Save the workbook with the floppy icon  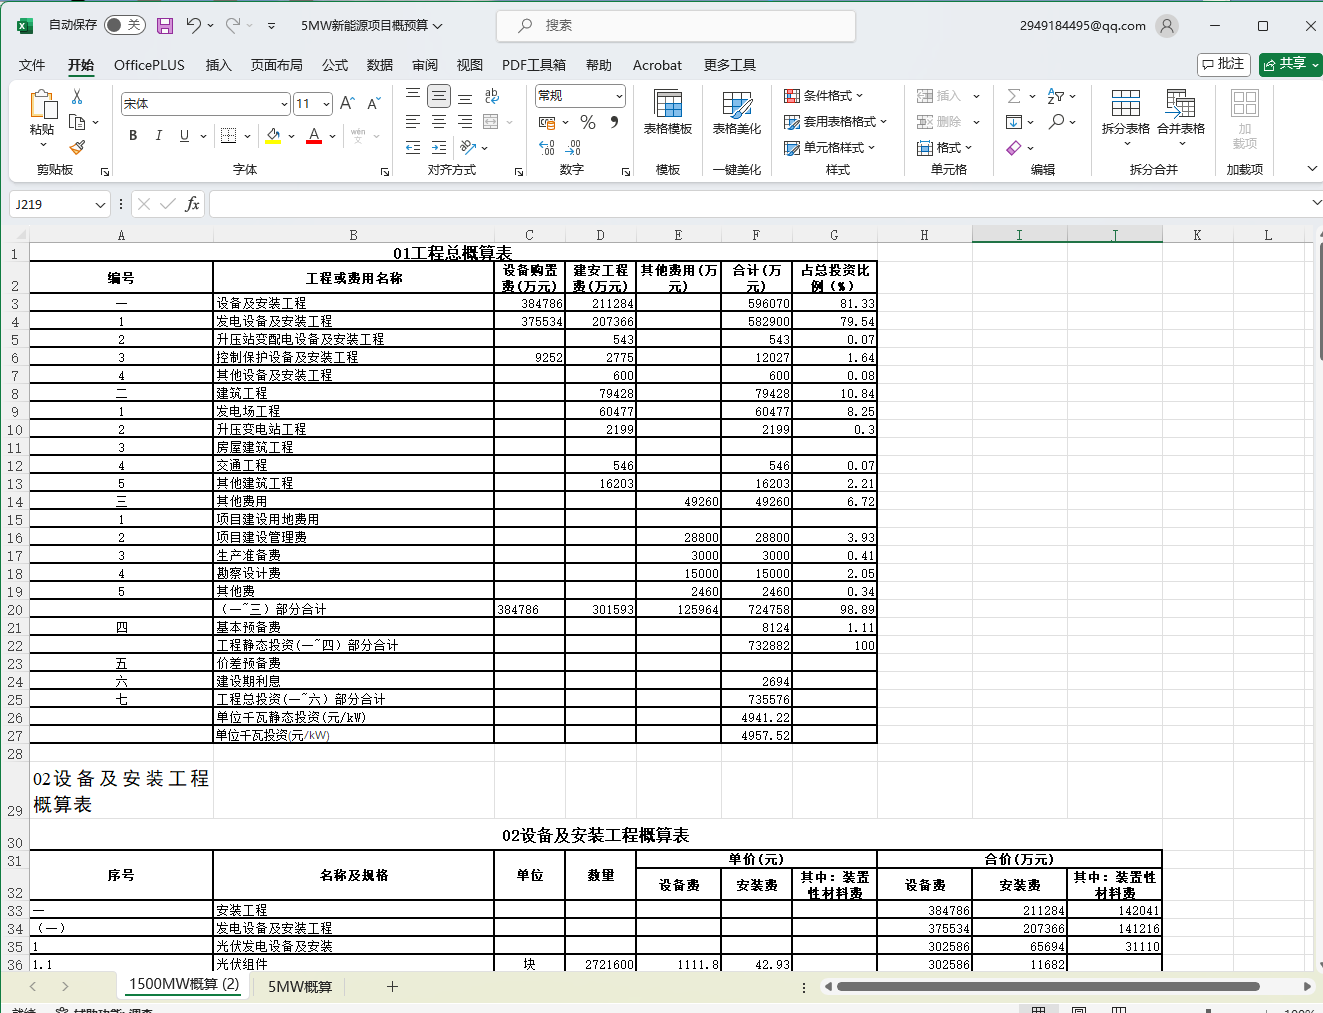click(165, 26)
